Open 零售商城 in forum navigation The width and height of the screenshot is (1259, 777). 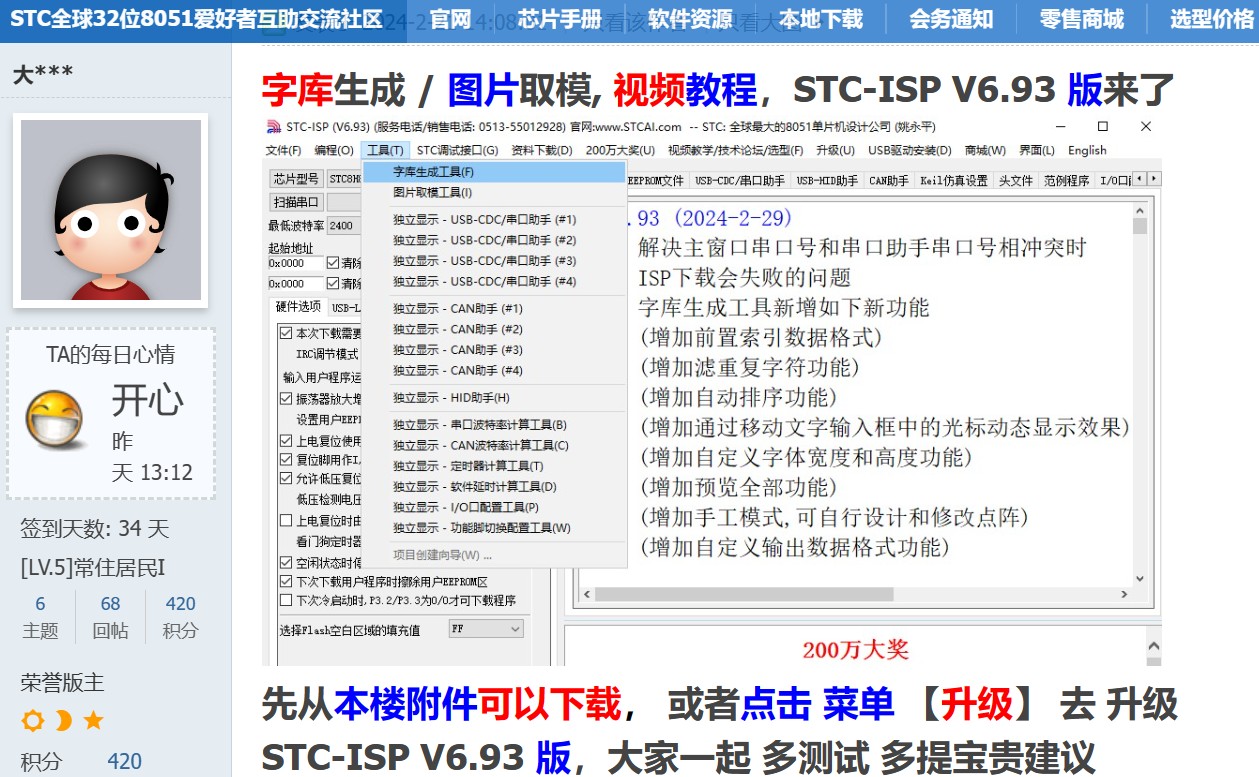[x=1082, y=20]
